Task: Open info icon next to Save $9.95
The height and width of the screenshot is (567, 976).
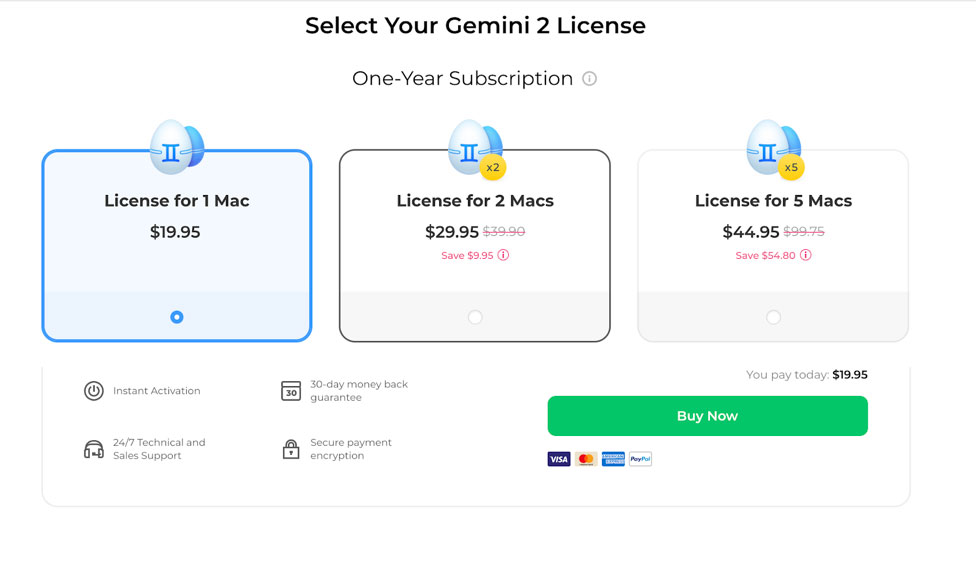Action: [503, 255]
